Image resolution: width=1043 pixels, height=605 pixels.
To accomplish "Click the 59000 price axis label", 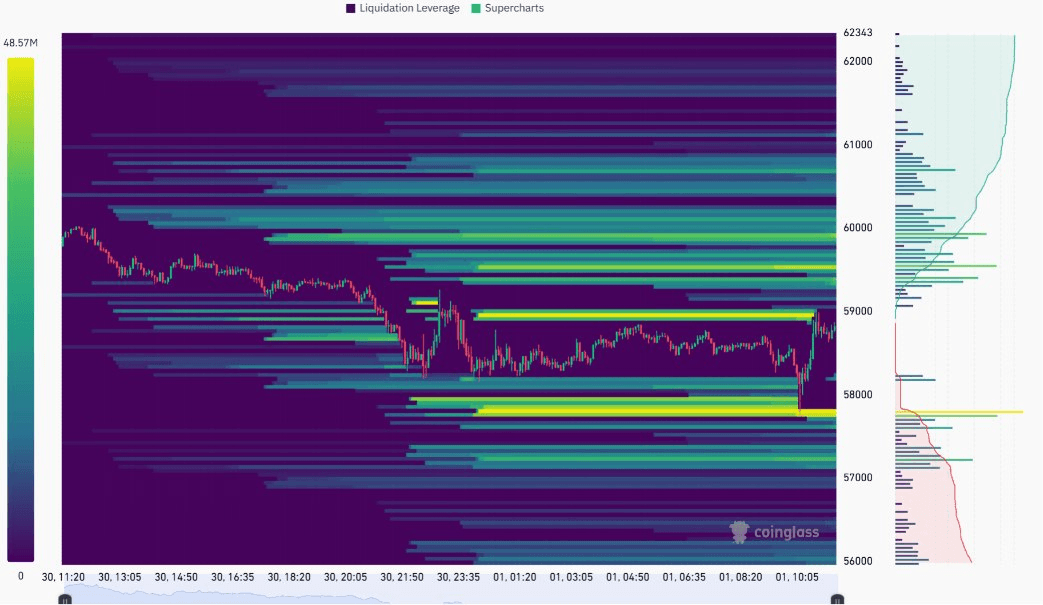I will (x=857, y=311).
